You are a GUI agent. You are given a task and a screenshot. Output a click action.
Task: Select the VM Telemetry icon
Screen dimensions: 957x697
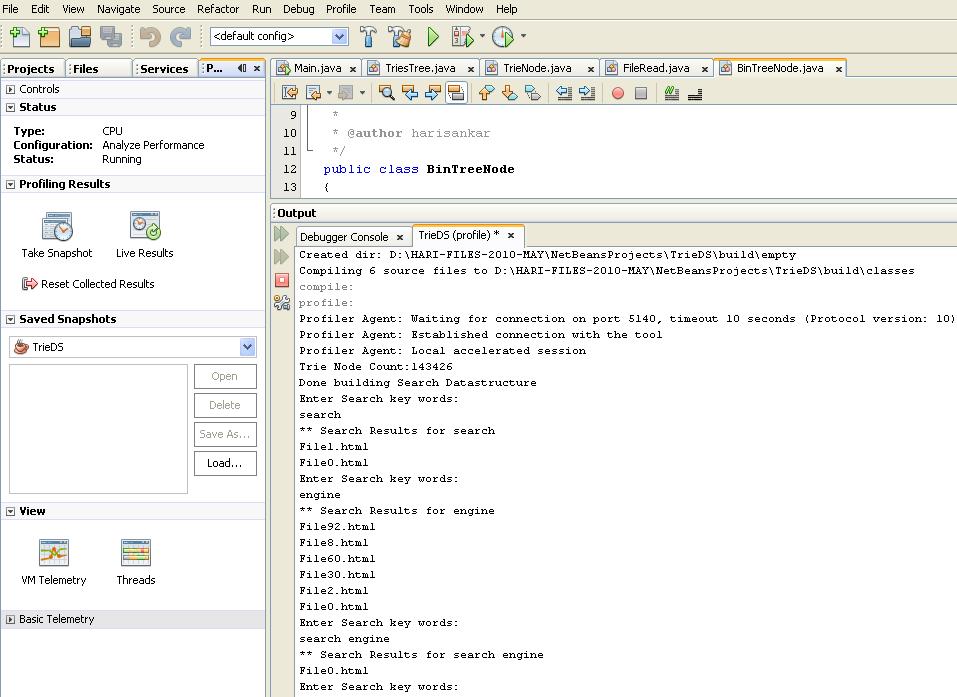click(53, 551)
